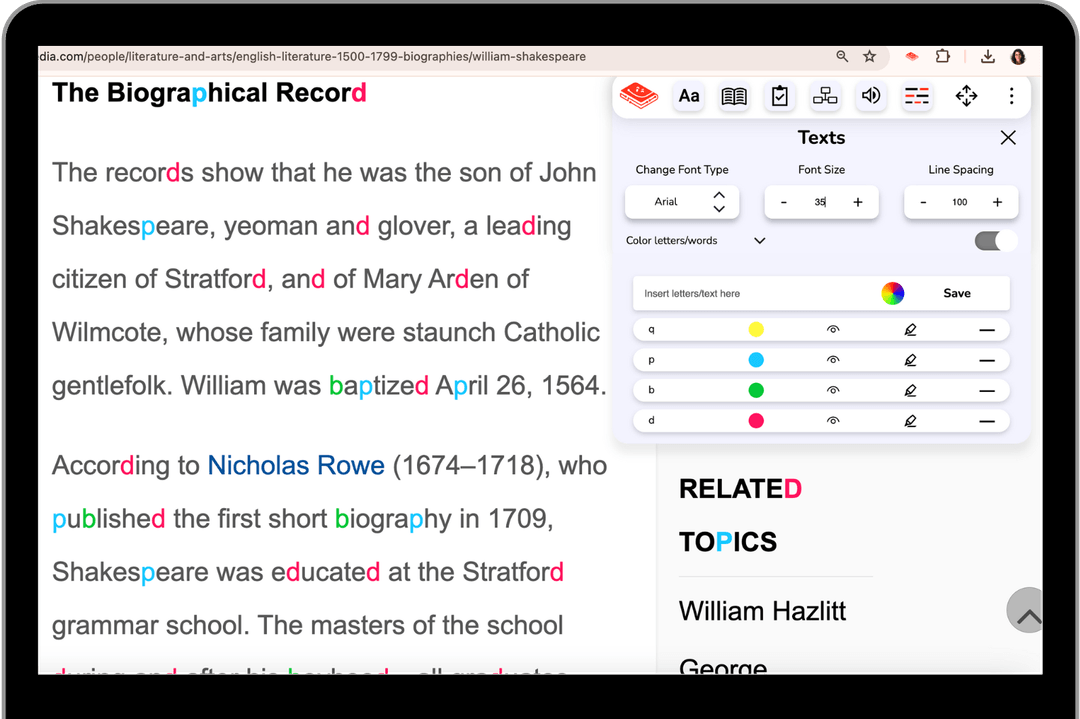Image resolution: width=1080 pixels, height=719 pixels.
Task: Open the Arial font type dropdown
Action: click(682, 202)
